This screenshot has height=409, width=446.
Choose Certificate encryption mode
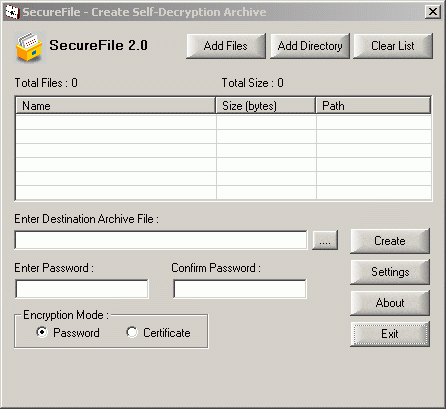click(158, 332)
